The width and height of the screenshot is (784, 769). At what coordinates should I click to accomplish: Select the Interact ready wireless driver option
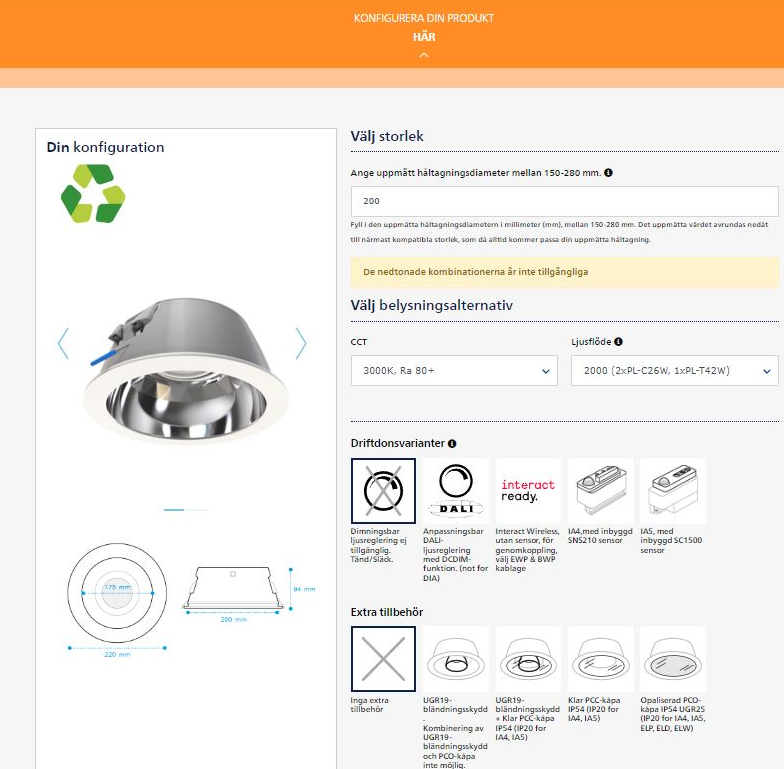click(x=528, y=491)
